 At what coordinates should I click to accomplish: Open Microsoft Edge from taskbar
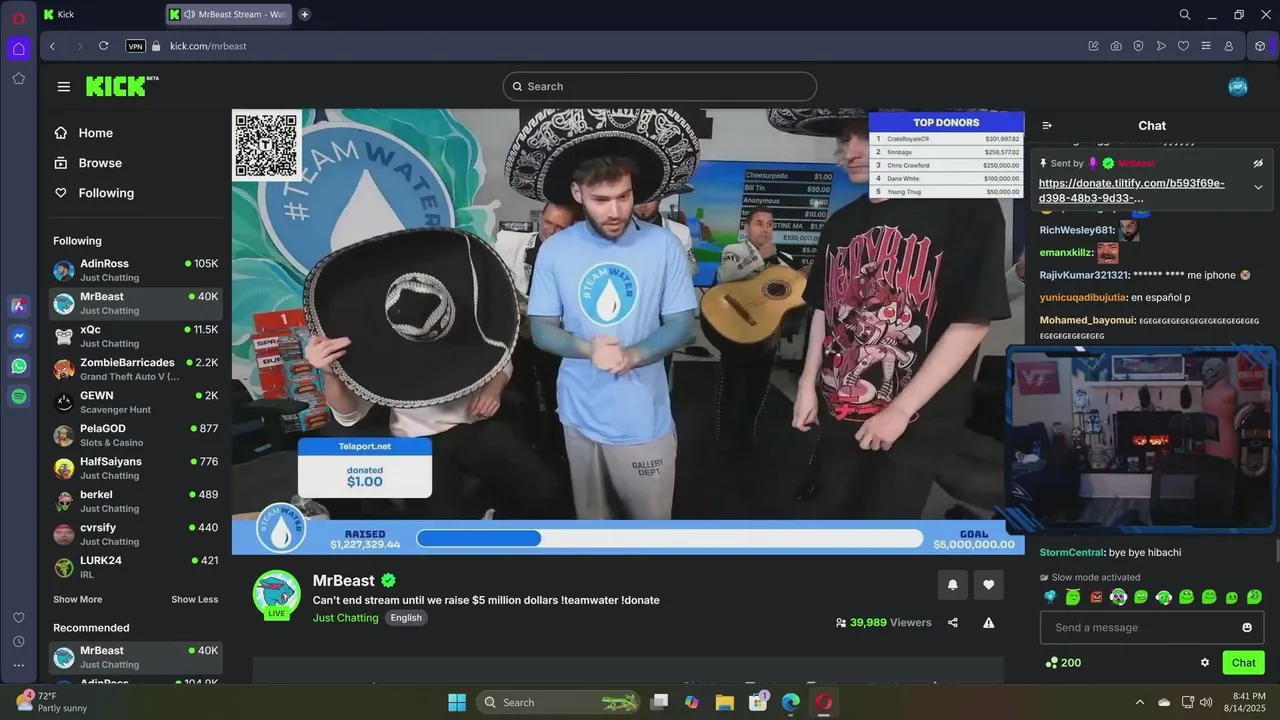791,702
